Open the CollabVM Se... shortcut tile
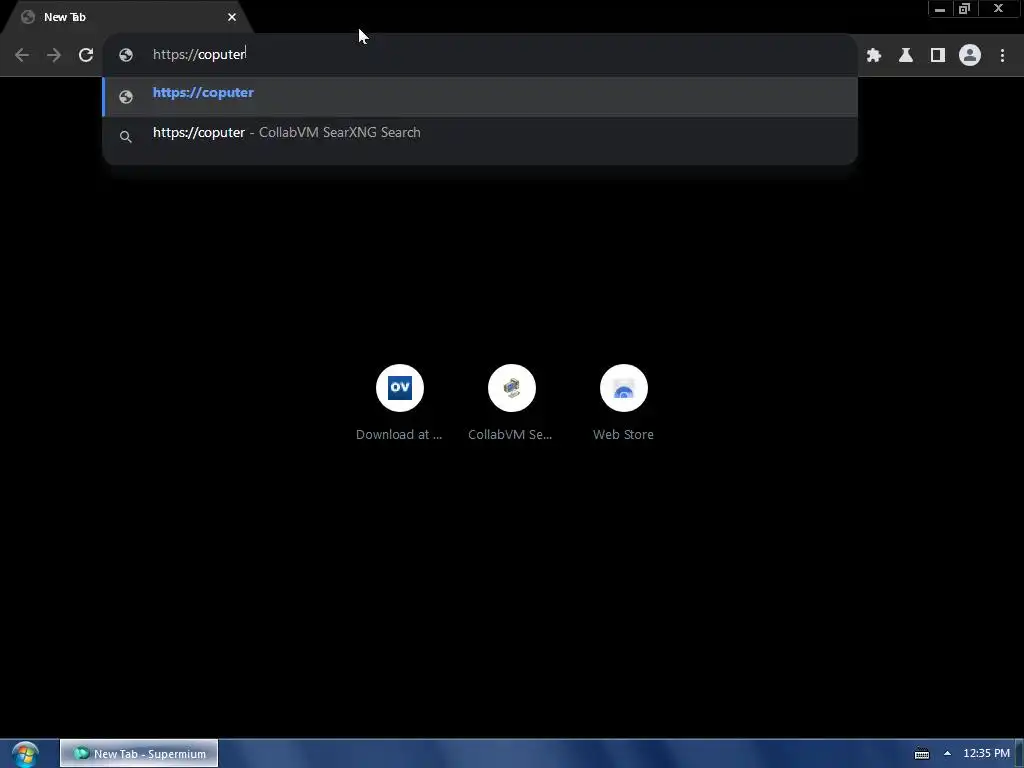The image size is (1024, 768). pyautogui.click(x=511, y=402)
